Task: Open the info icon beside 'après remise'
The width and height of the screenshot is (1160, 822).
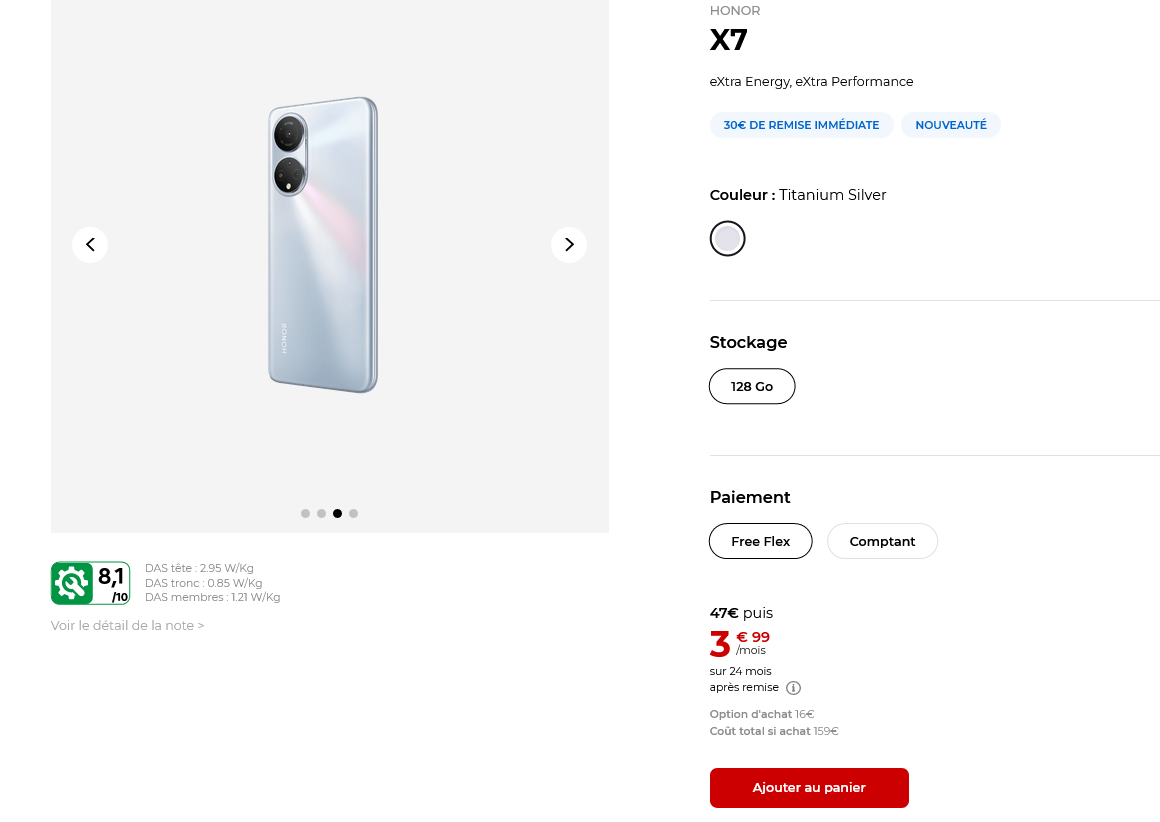Action: pos(793,688)
